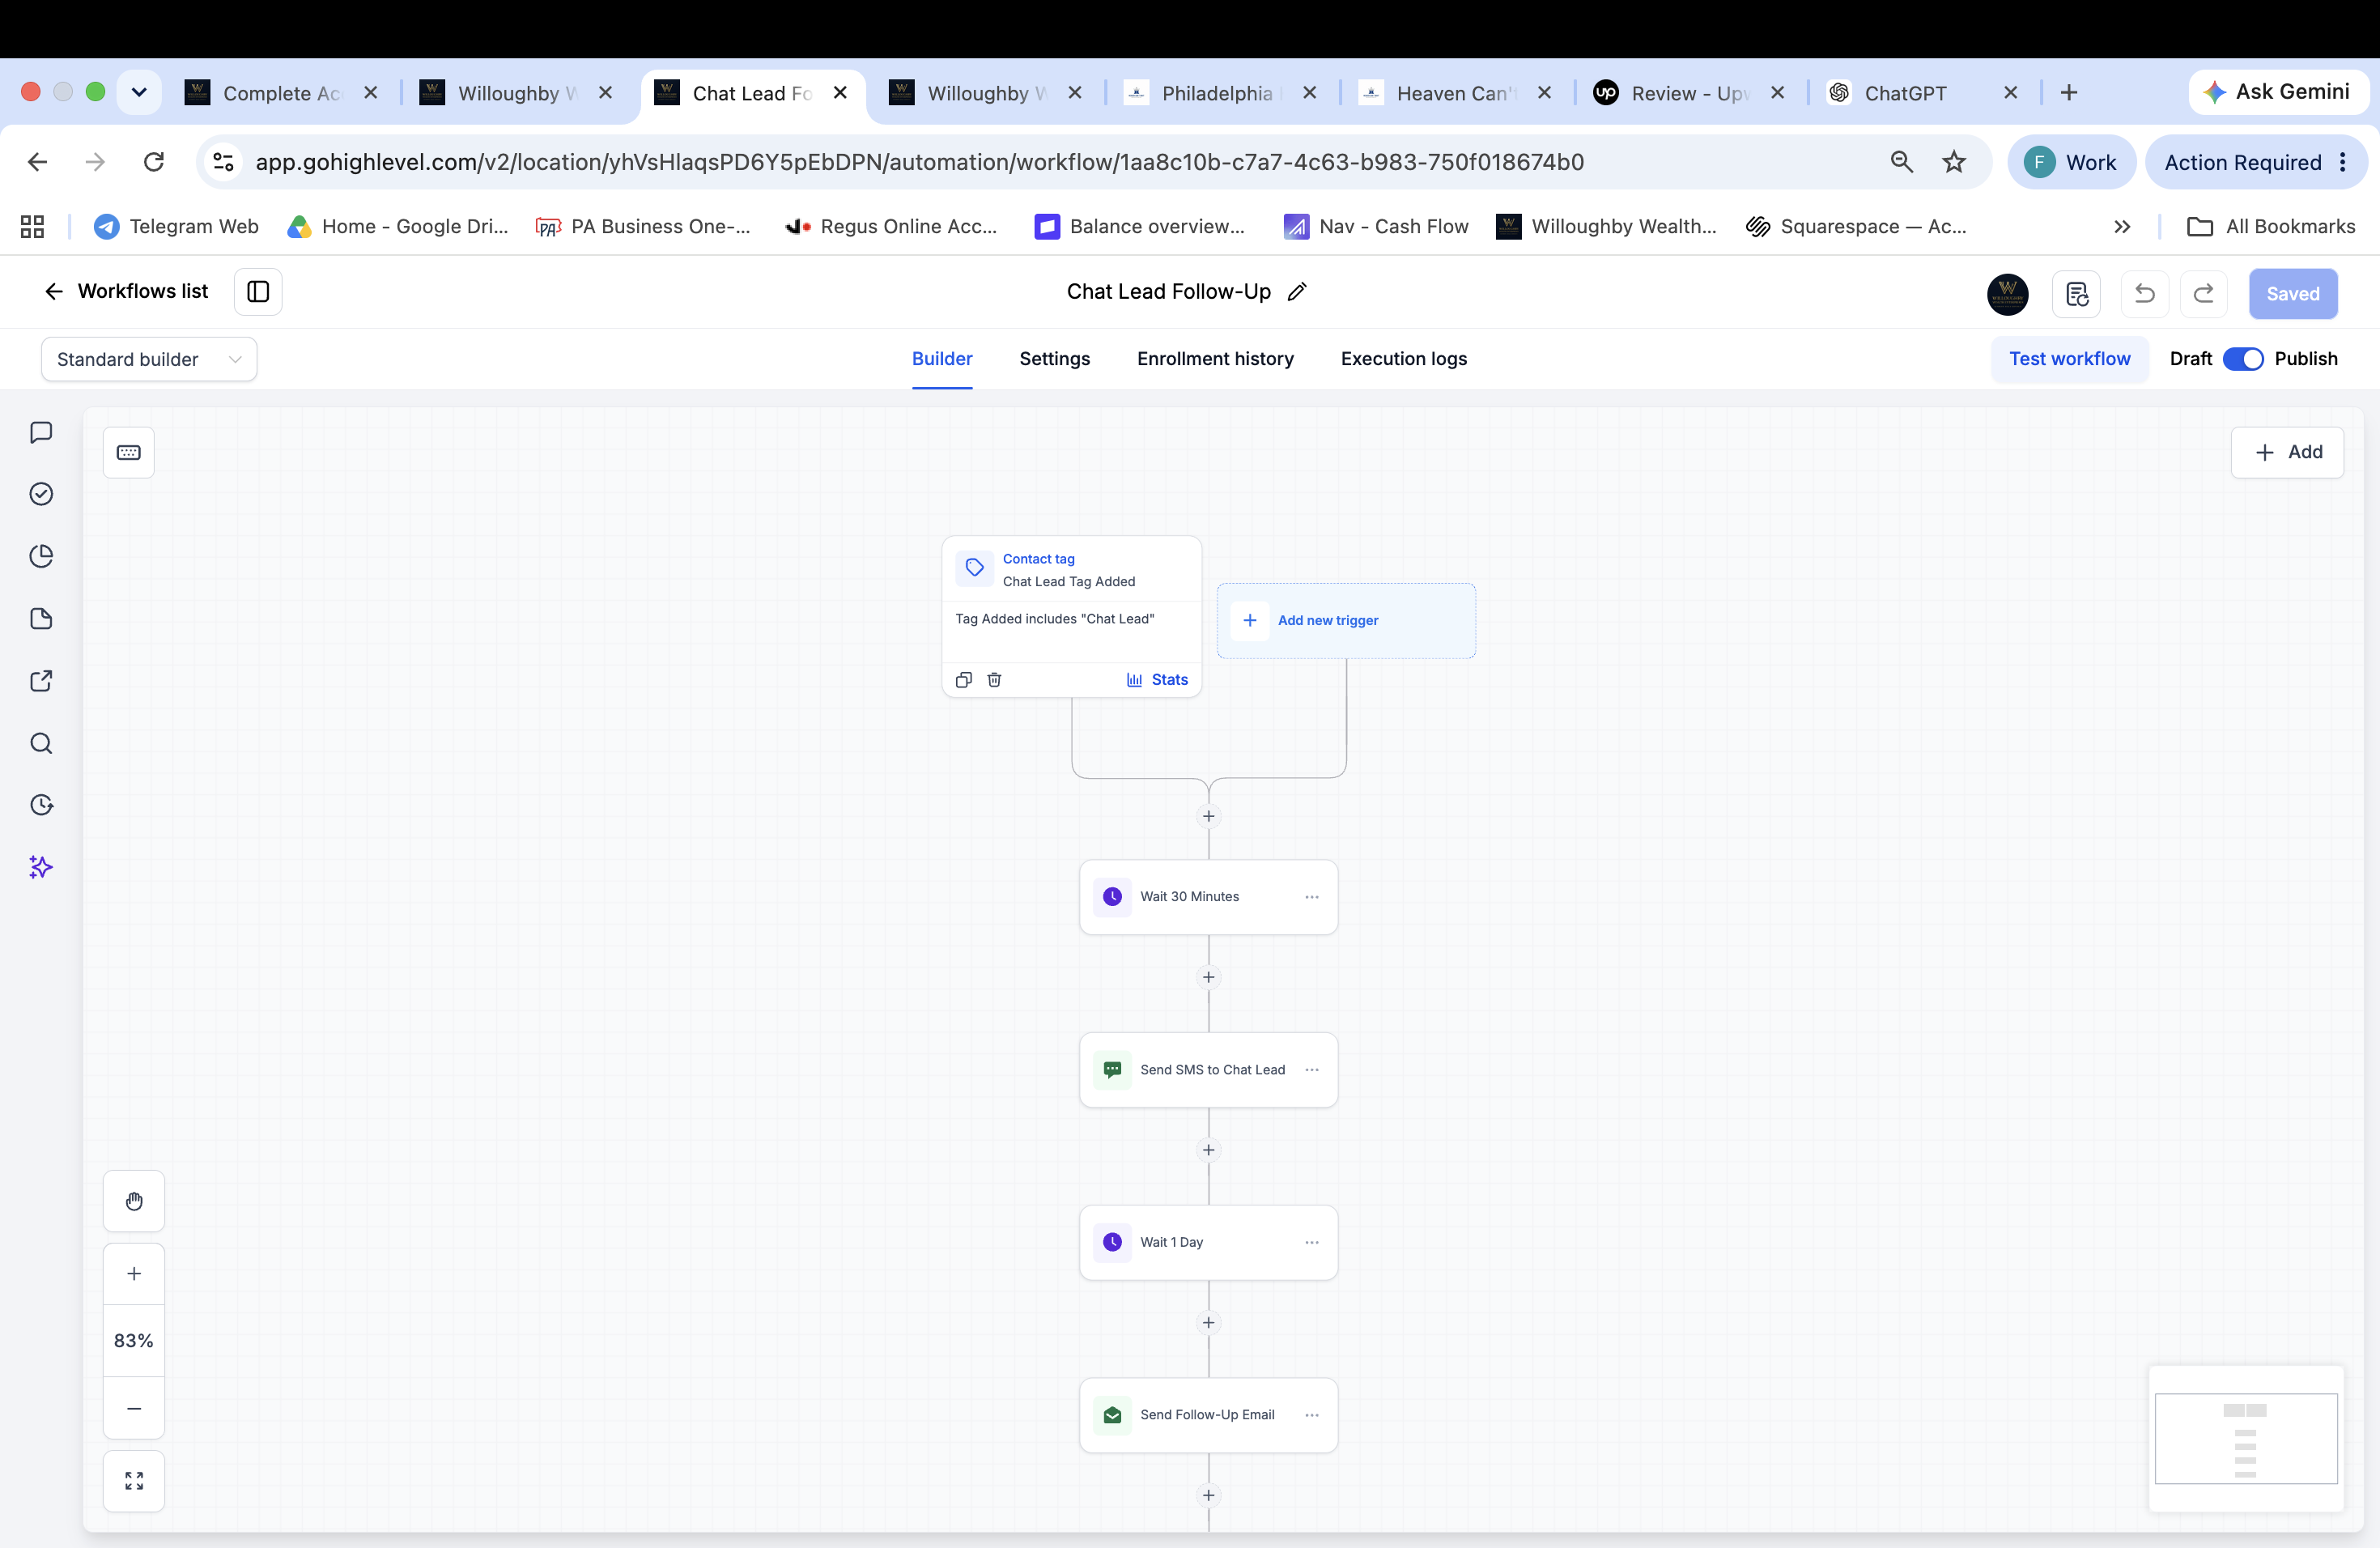Viewport: 2380px width, 1548px height.
Task: Click Ask Gemini button
Action: 2277,92
